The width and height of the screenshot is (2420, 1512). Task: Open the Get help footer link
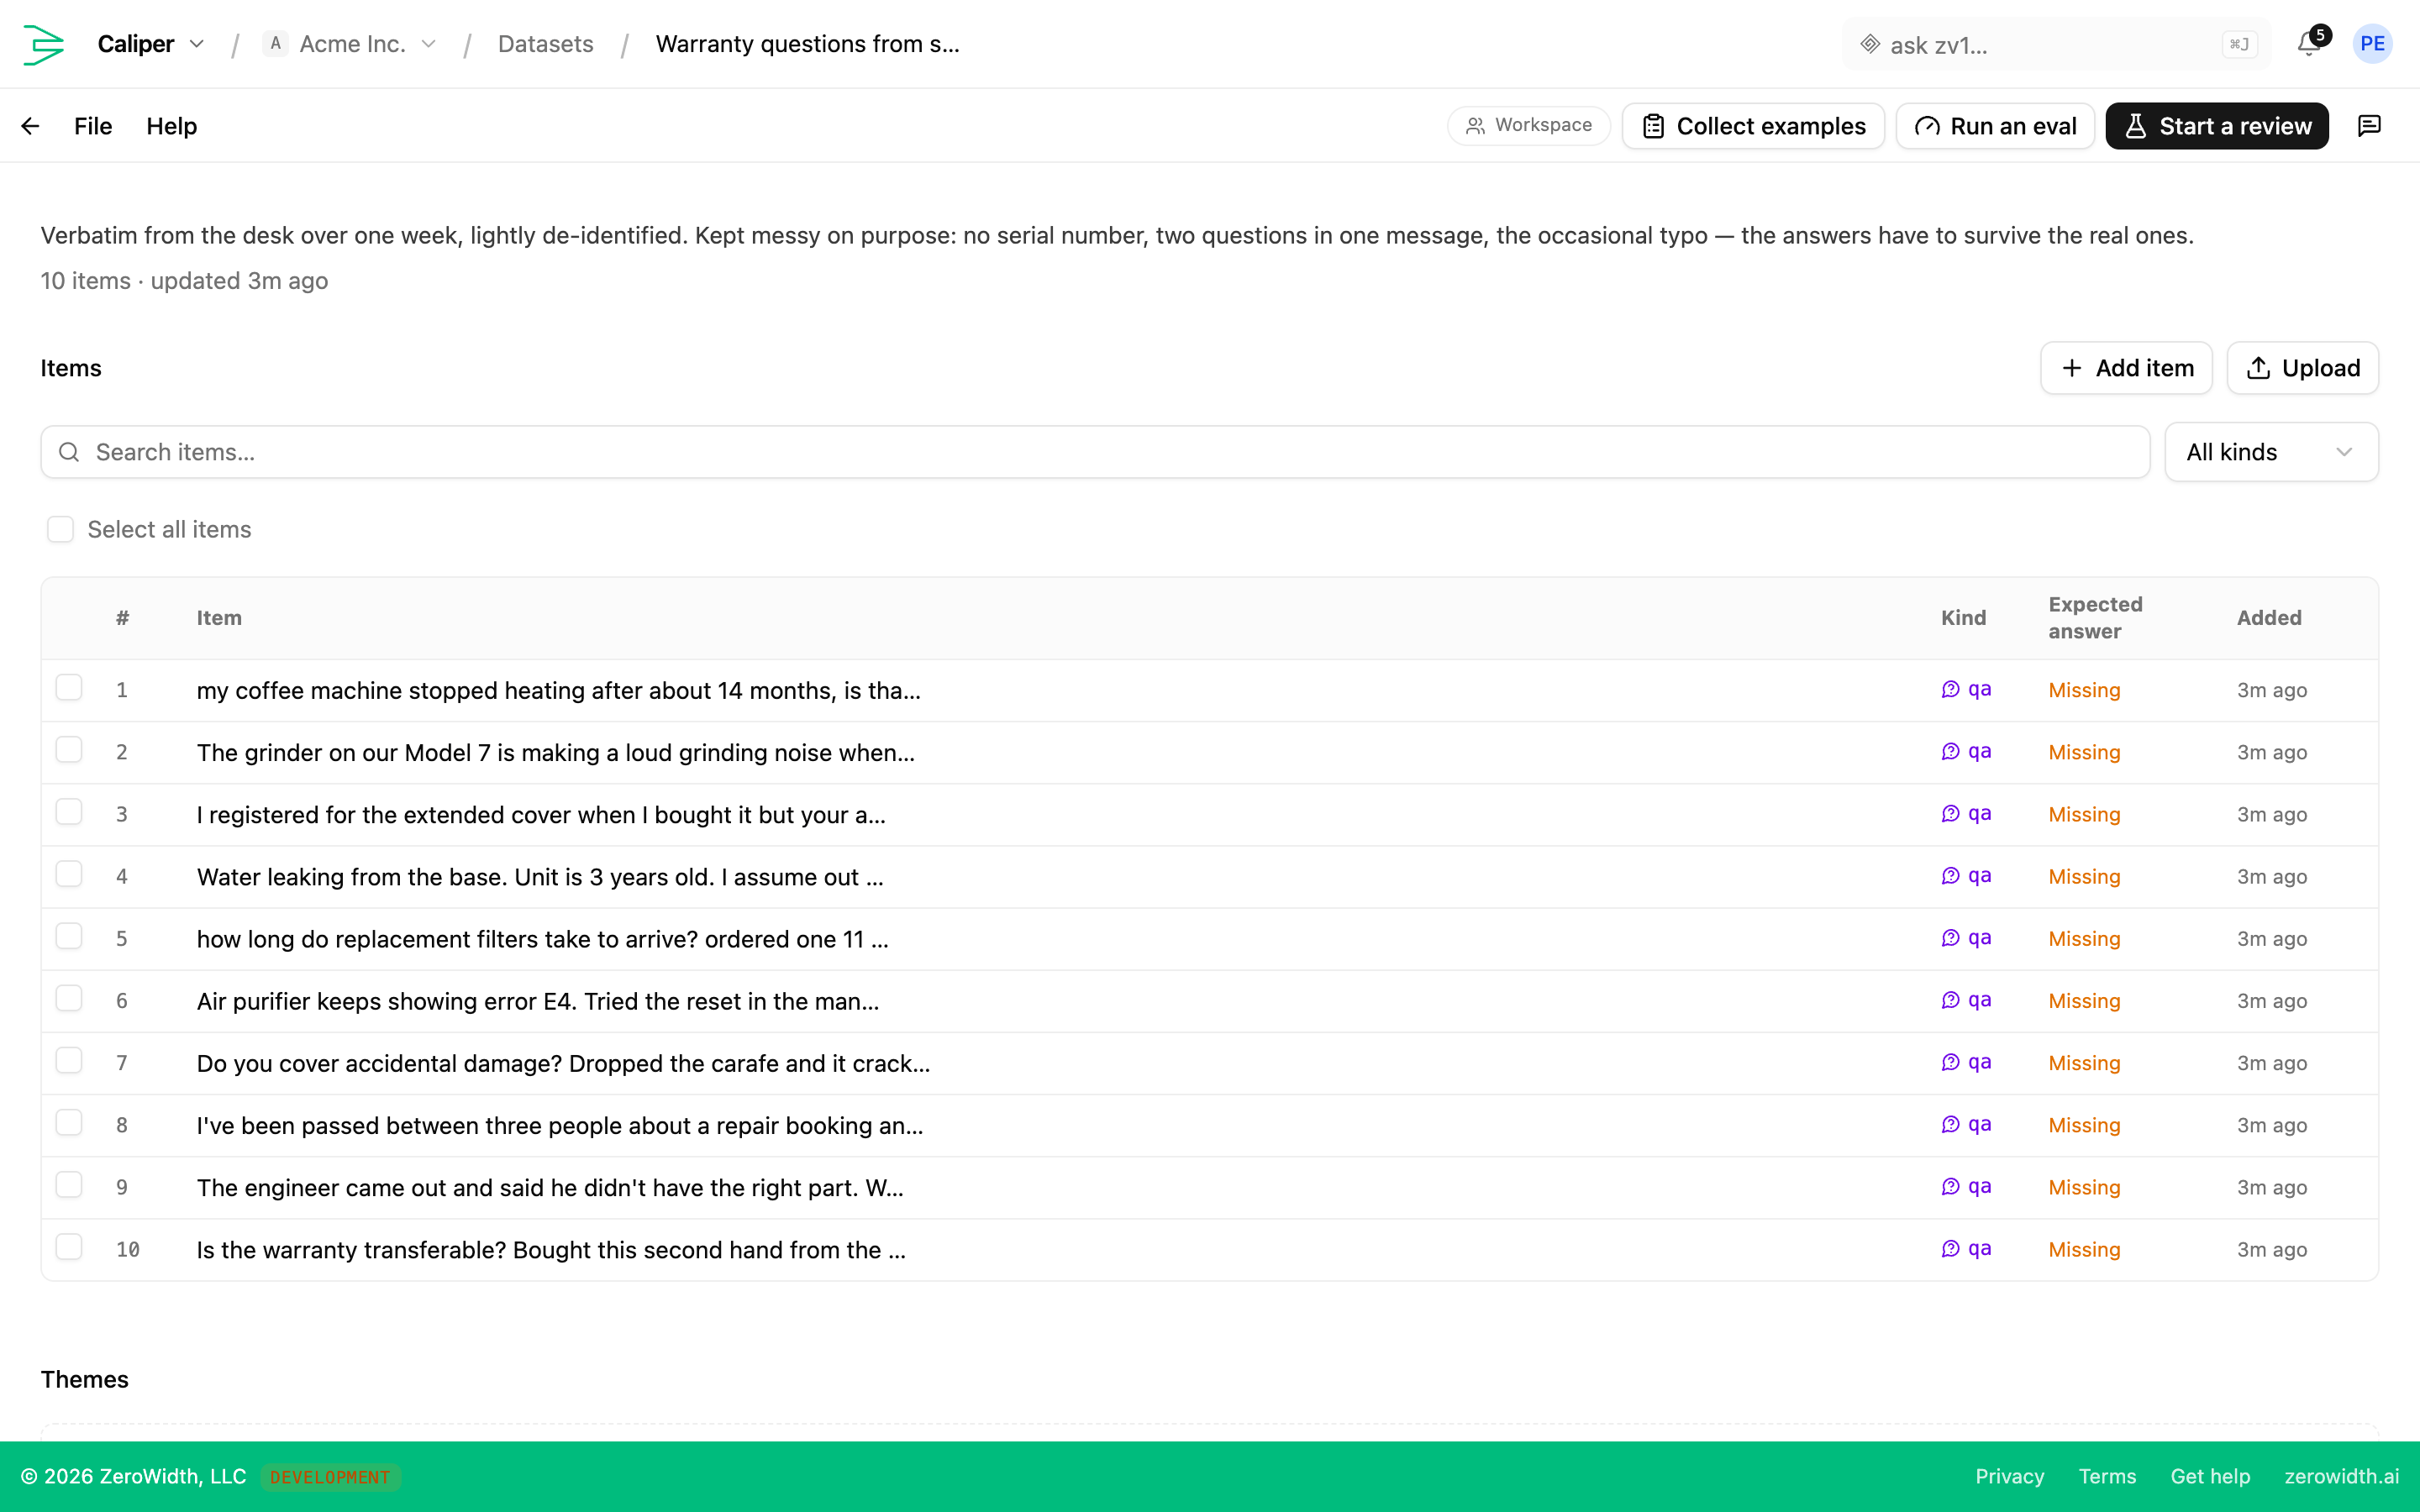click(2210, 1476)
